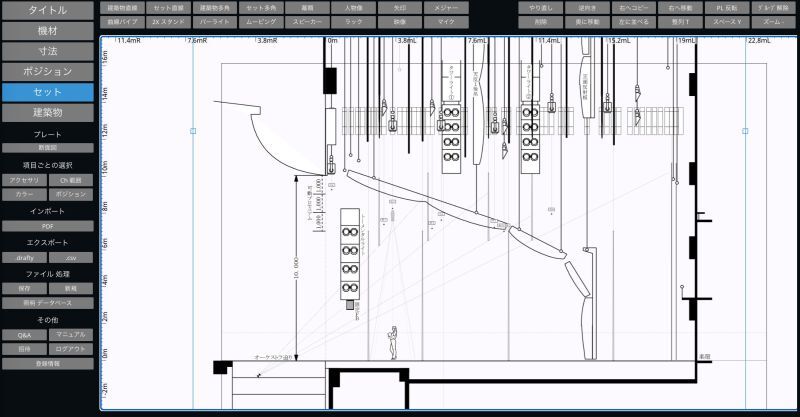
Task: Open the 建築物 tab
Action: point(48,112)
